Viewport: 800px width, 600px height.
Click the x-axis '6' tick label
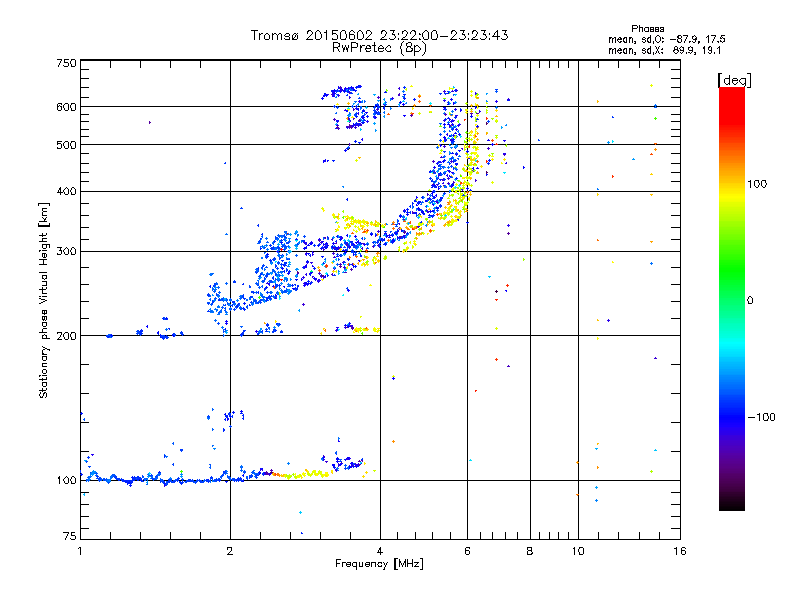click(x=467, y=551)
